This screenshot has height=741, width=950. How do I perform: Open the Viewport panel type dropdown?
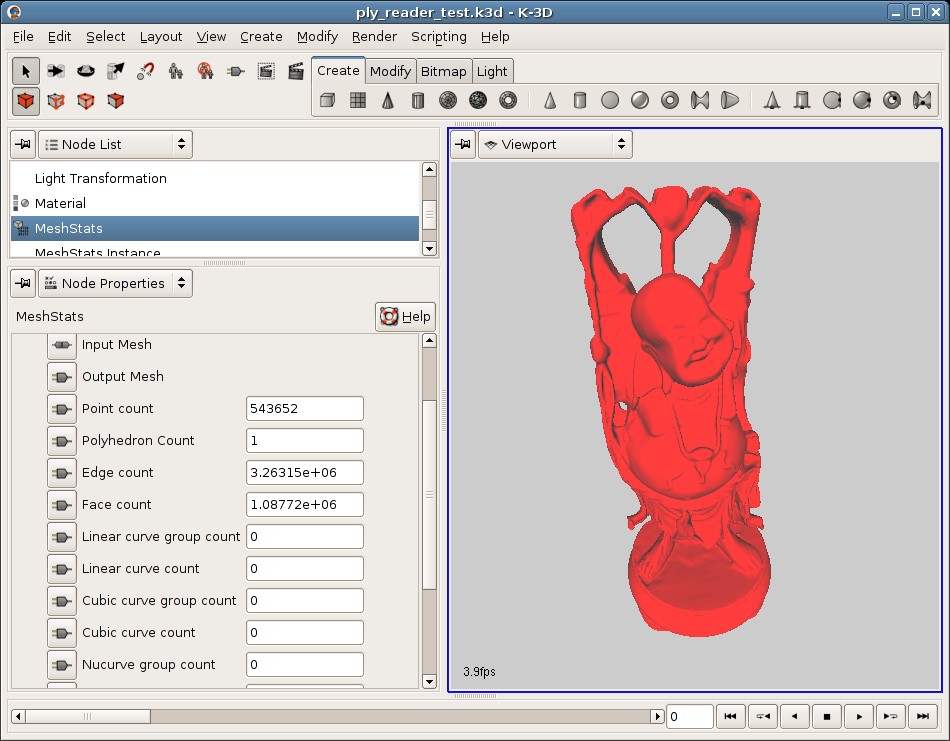555,144
